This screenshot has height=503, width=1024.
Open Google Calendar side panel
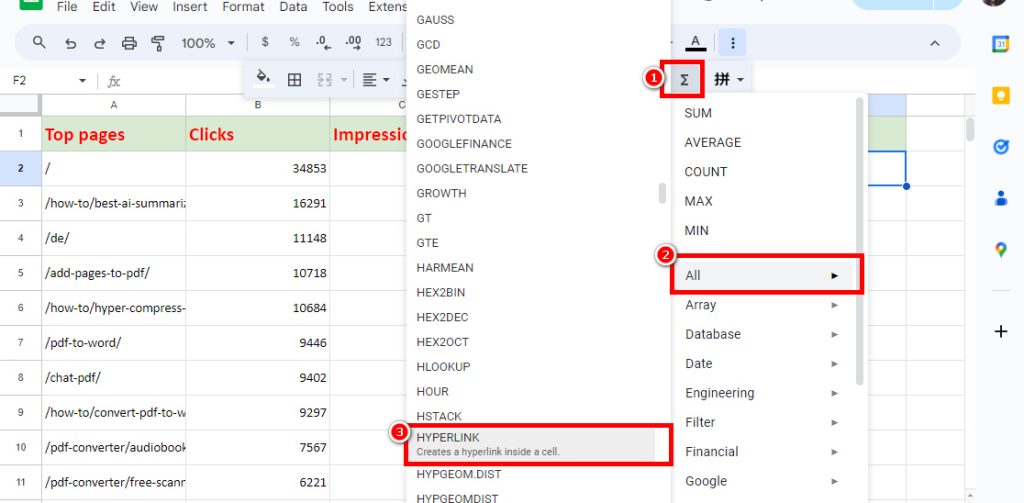pos(1000,43)
